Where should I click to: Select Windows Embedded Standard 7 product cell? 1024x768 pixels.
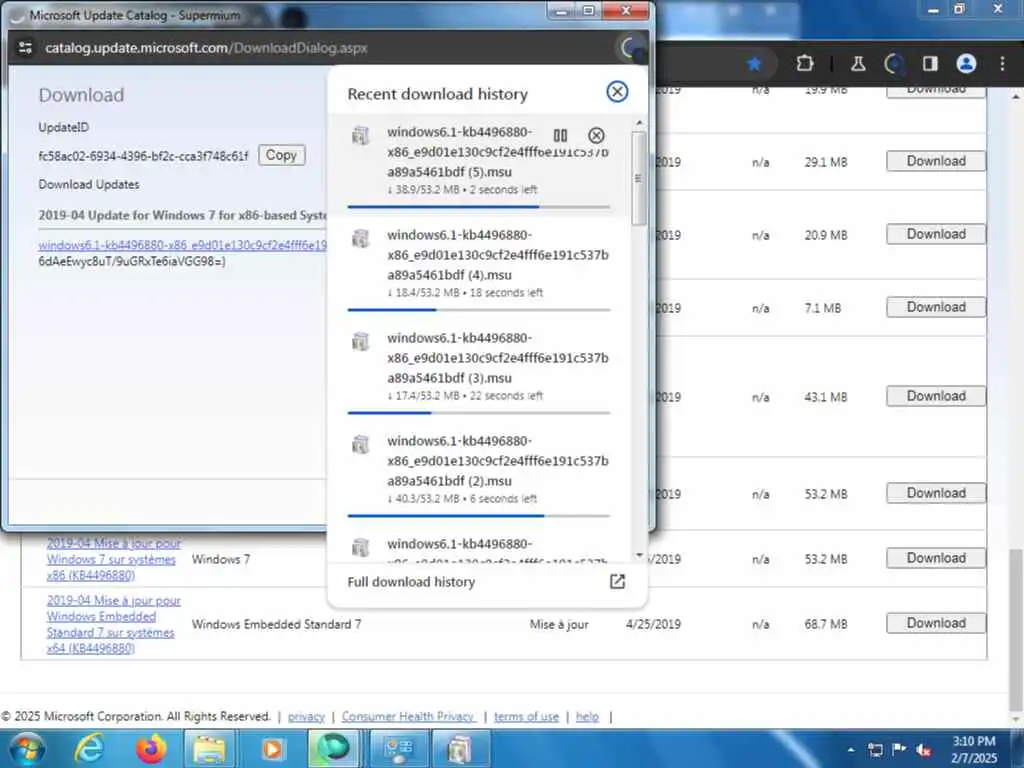276,624
